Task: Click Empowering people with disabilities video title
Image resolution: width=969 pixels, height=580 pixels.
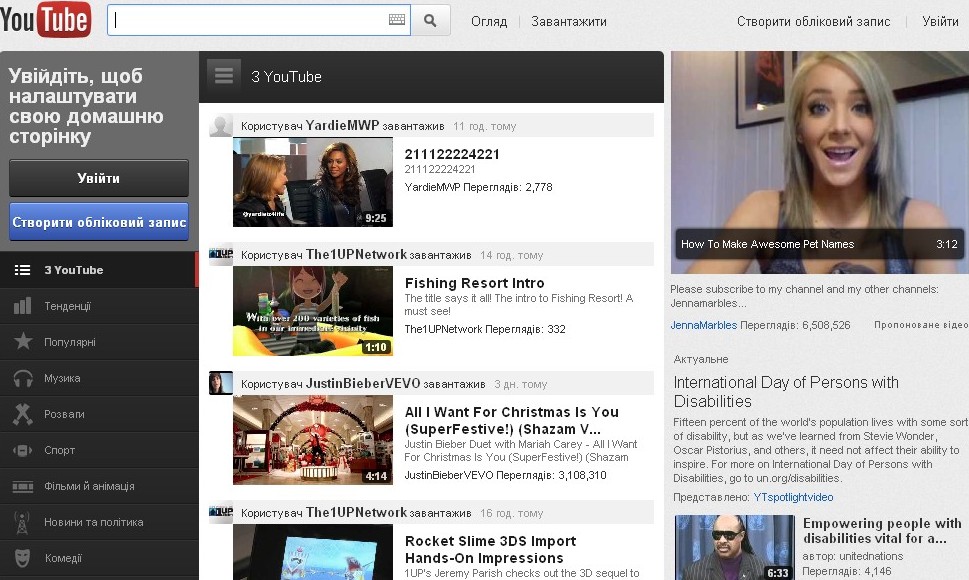Action: pos(882,531)
